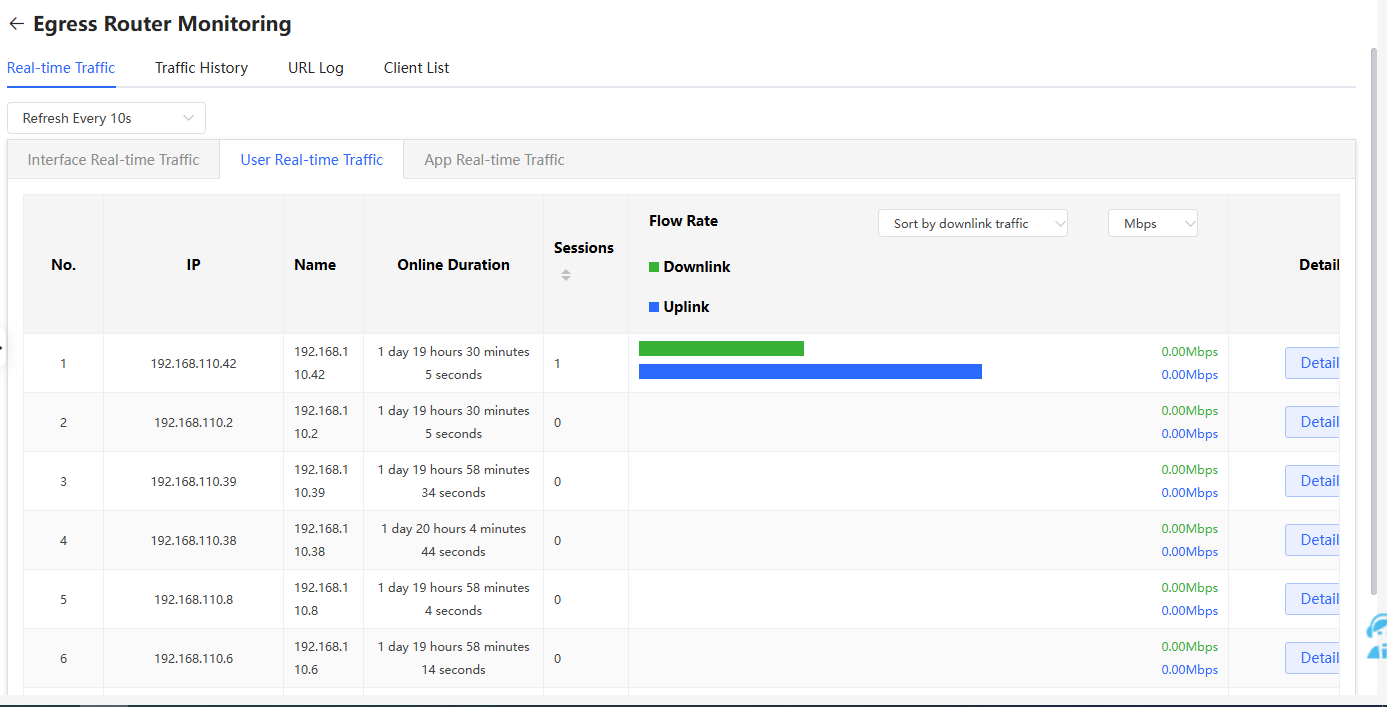
Task: Click the blue assistant icon at right edge
Action: click(1377, 636)
